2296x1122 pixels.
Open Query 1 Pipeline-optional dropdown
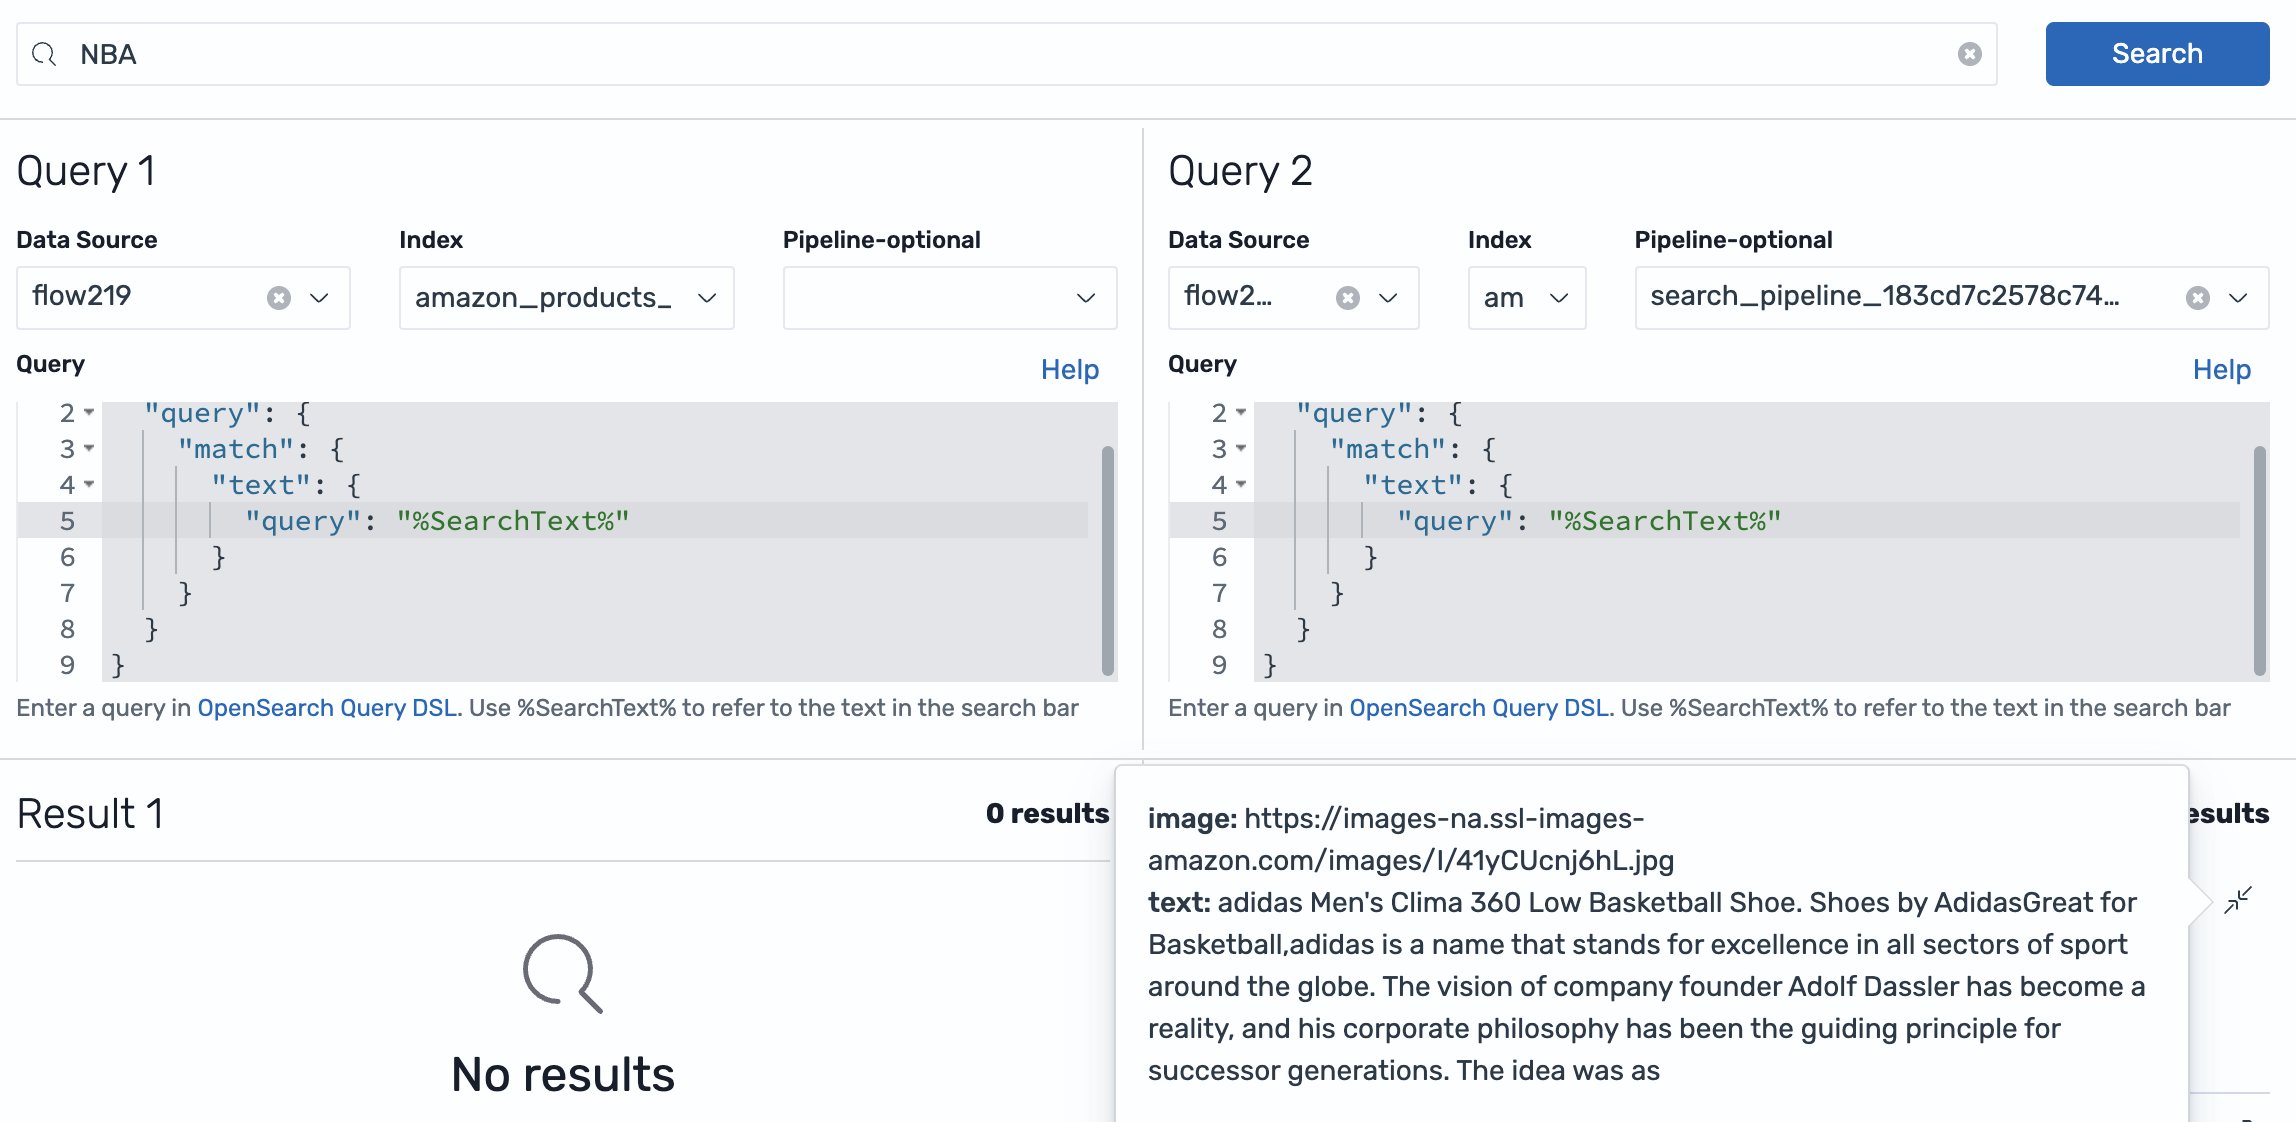[1085, 298]
